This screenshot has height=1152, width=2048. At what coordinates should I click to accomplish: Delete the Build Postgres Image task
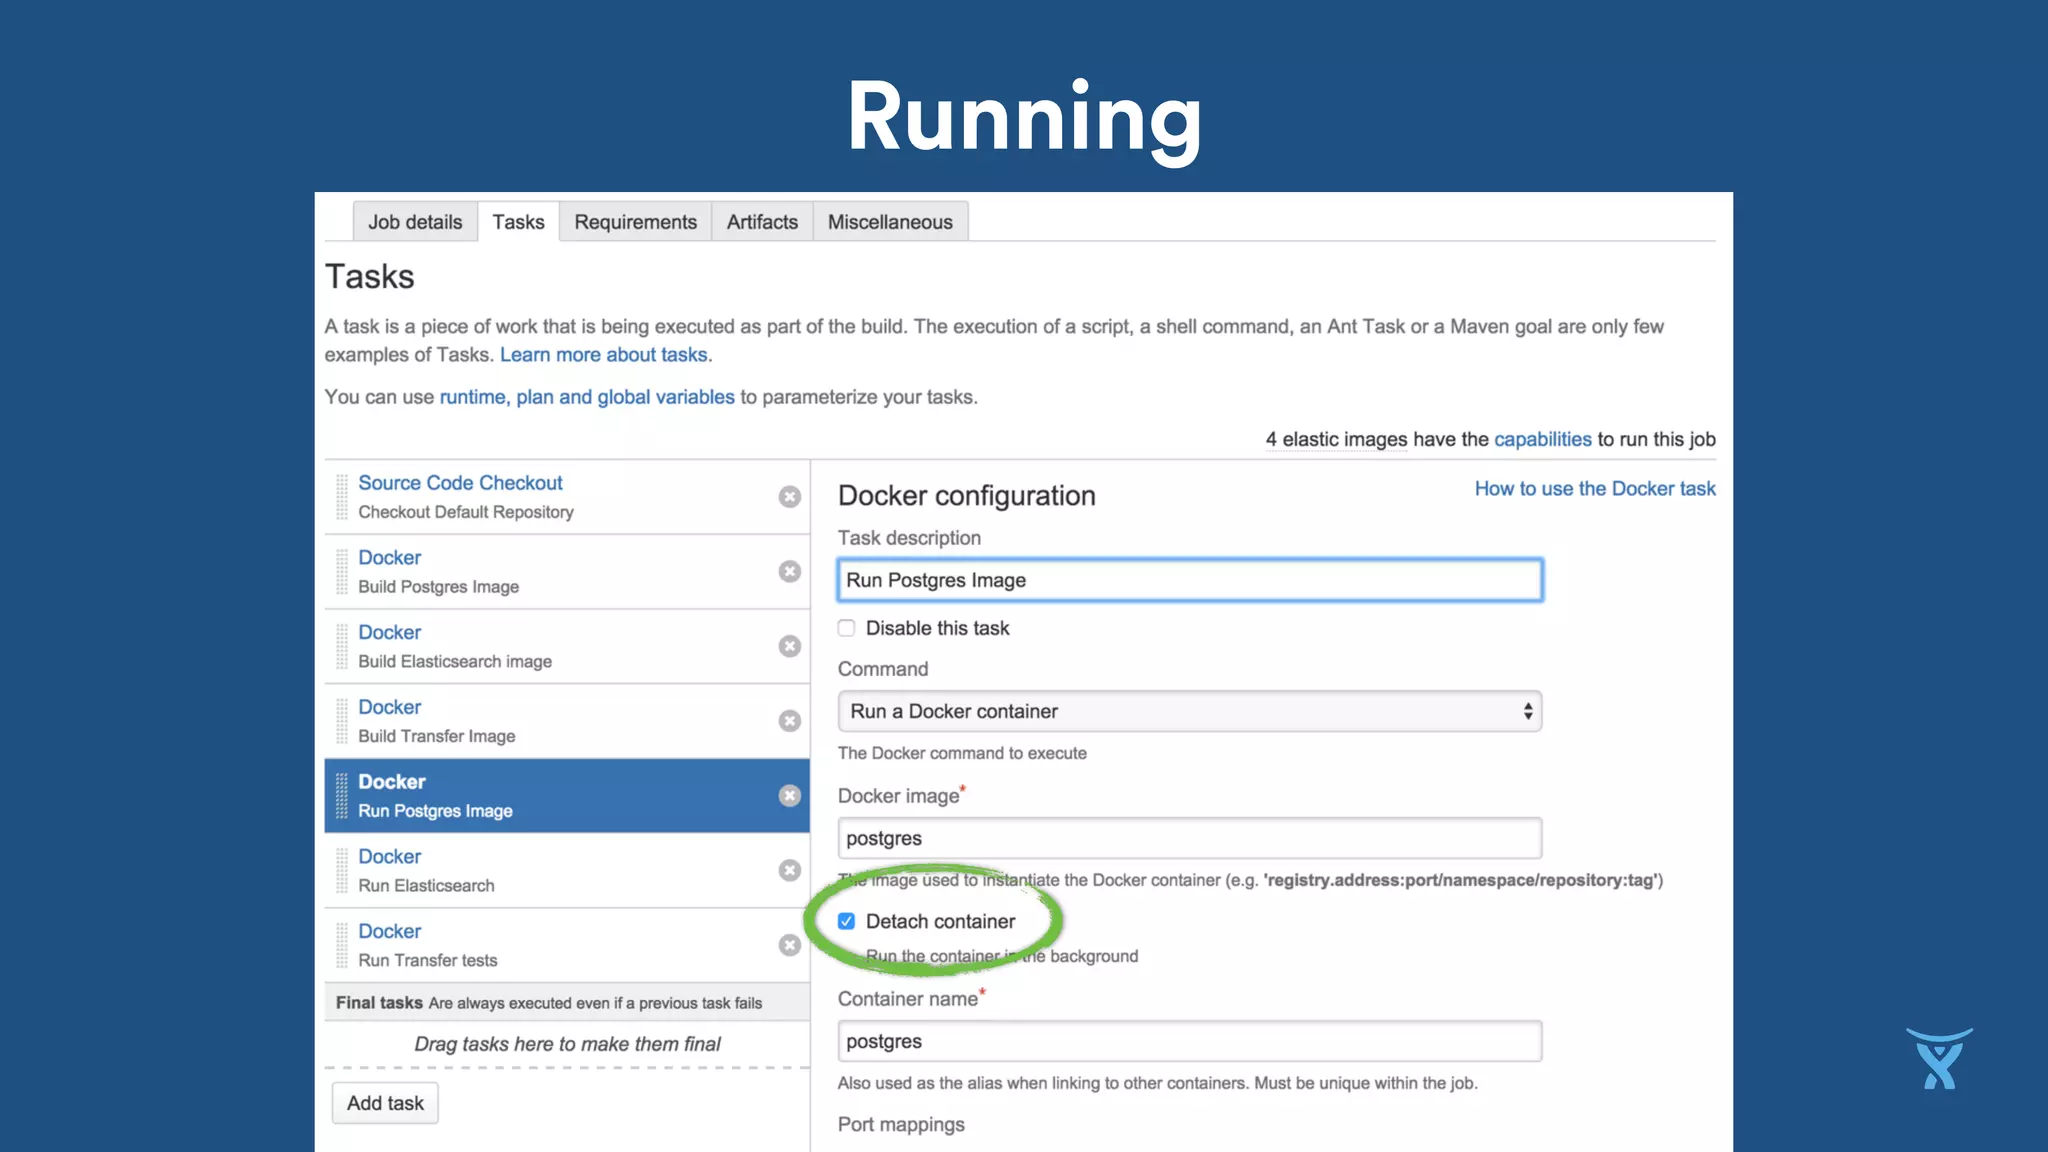coord(789,571)
